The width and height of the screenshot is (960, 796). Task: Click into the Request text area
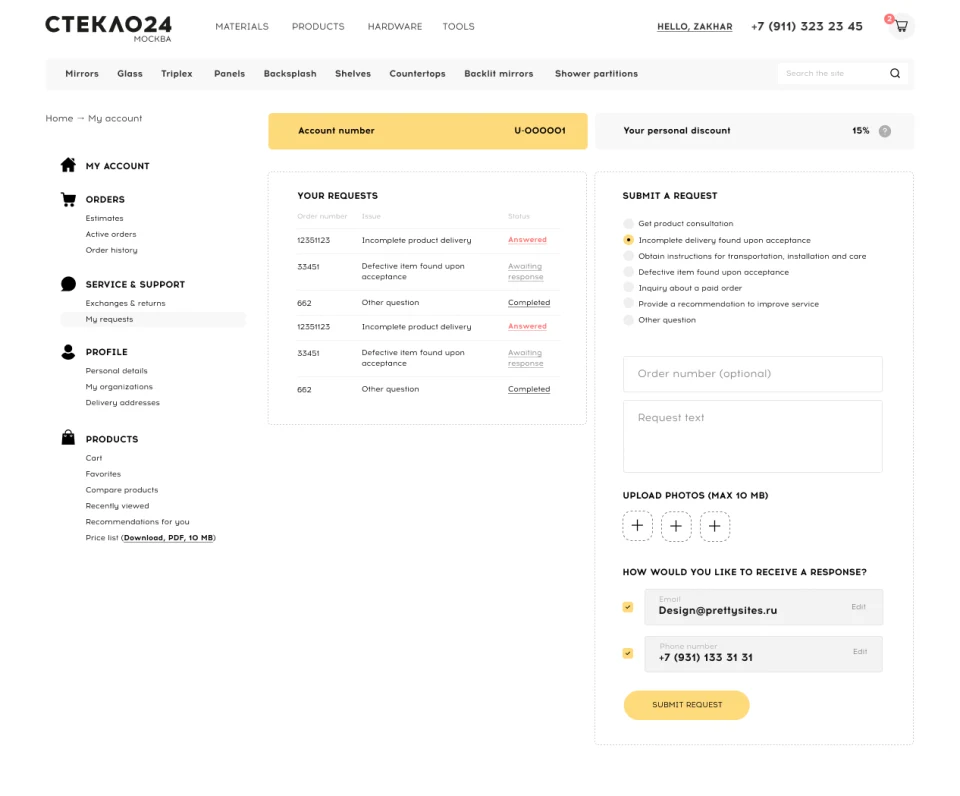(752, 436)
